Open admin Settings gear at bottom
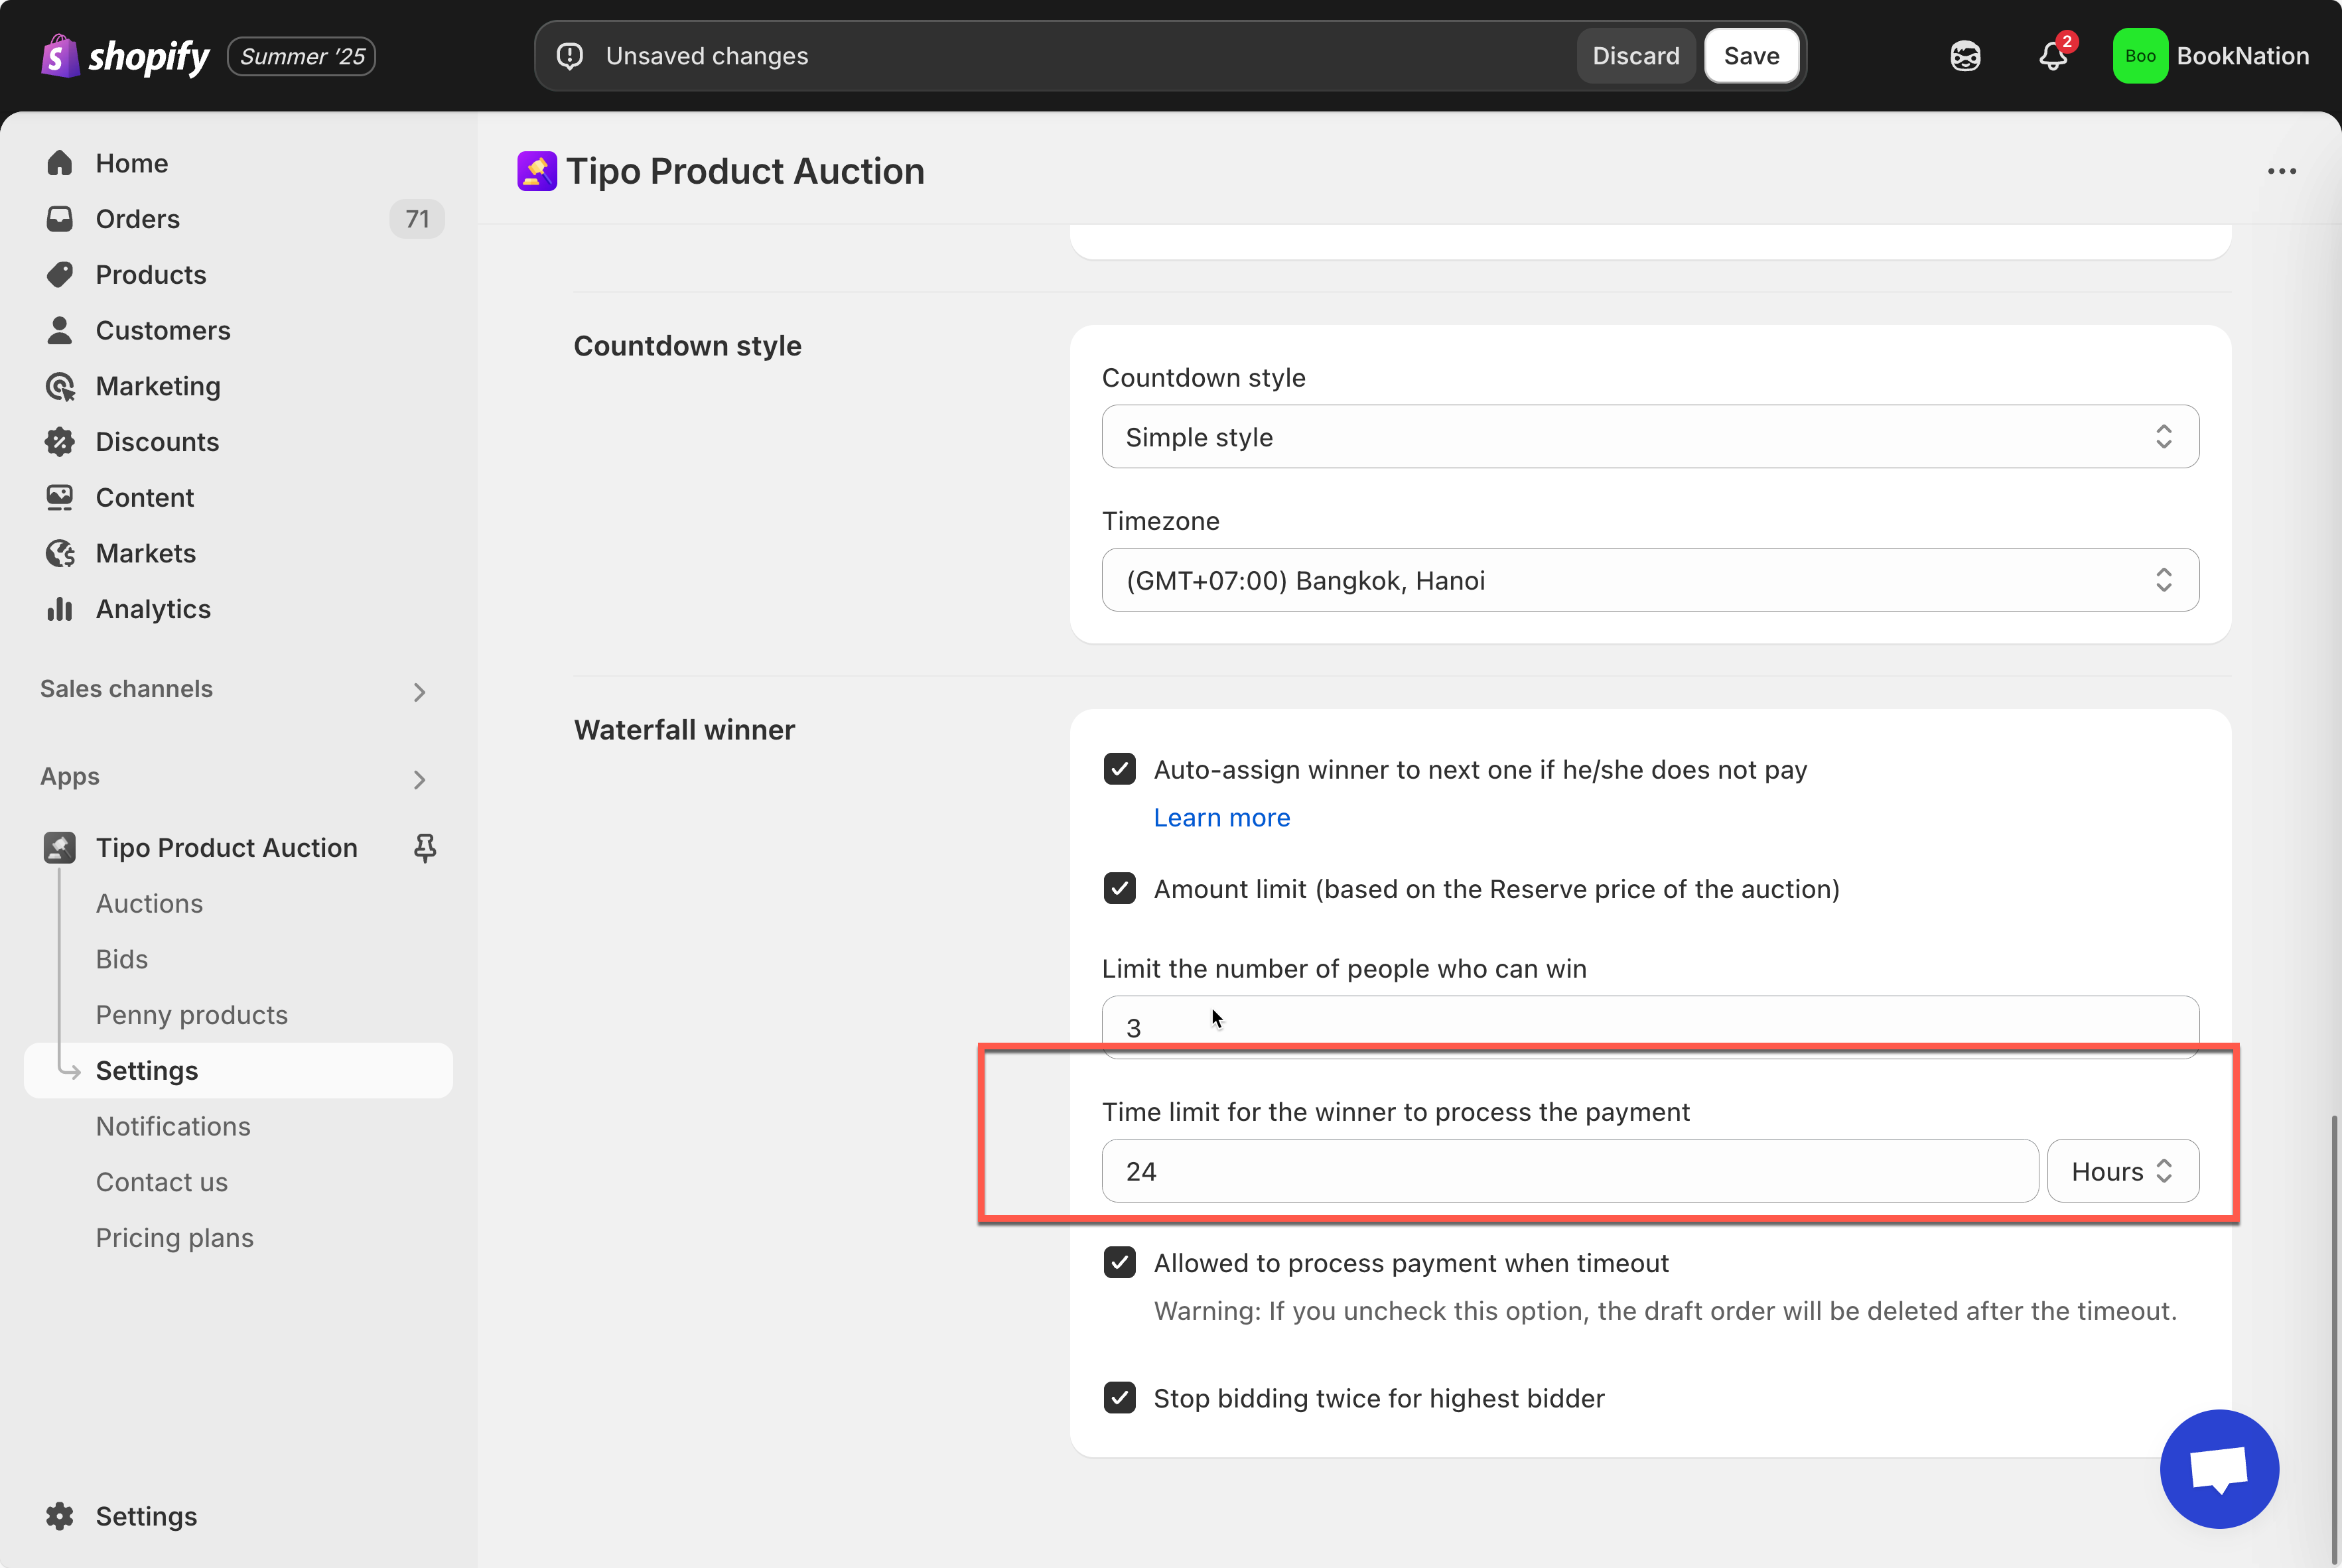Viewport: 2342px width, 1568px height. (x=60, y=1516)
